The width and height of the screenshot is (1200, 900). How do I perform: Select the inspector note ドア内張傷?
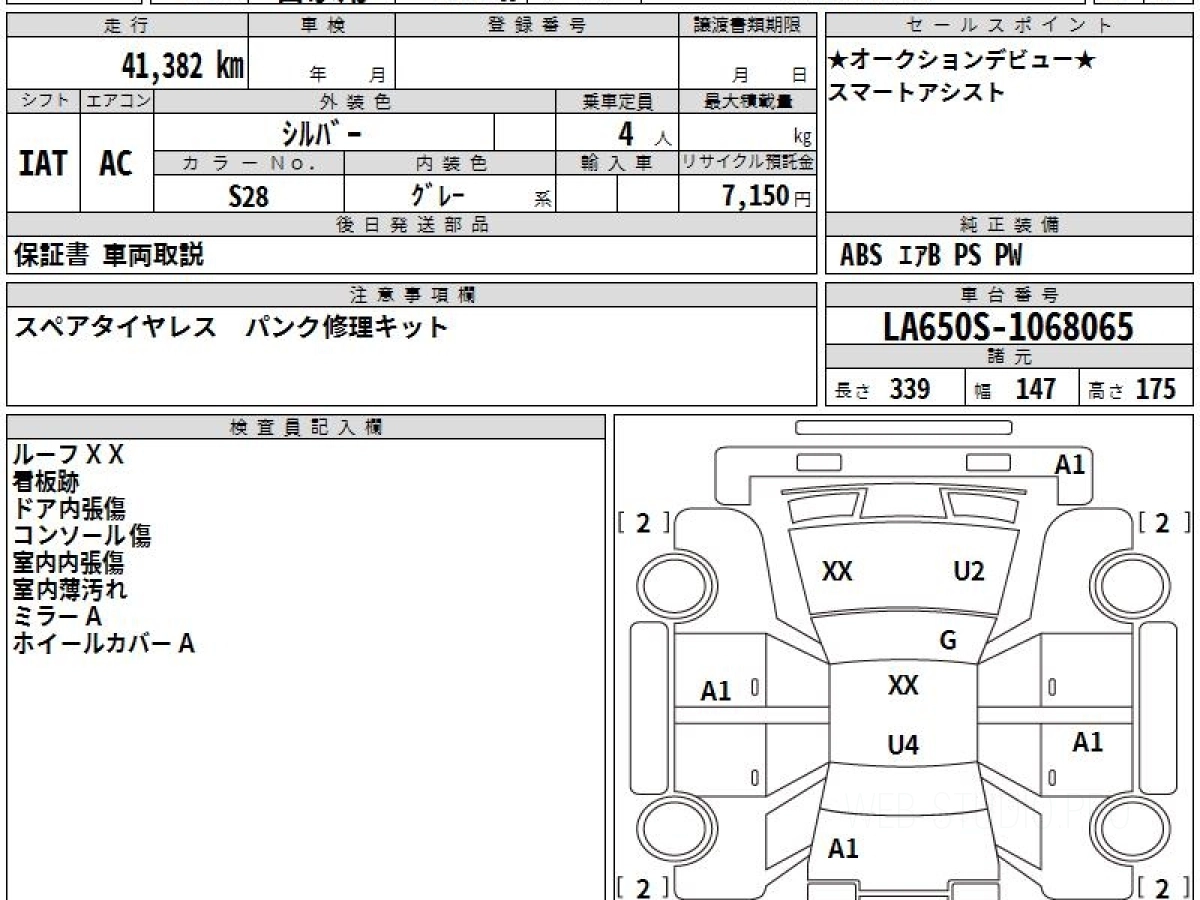tap(69, 509)
